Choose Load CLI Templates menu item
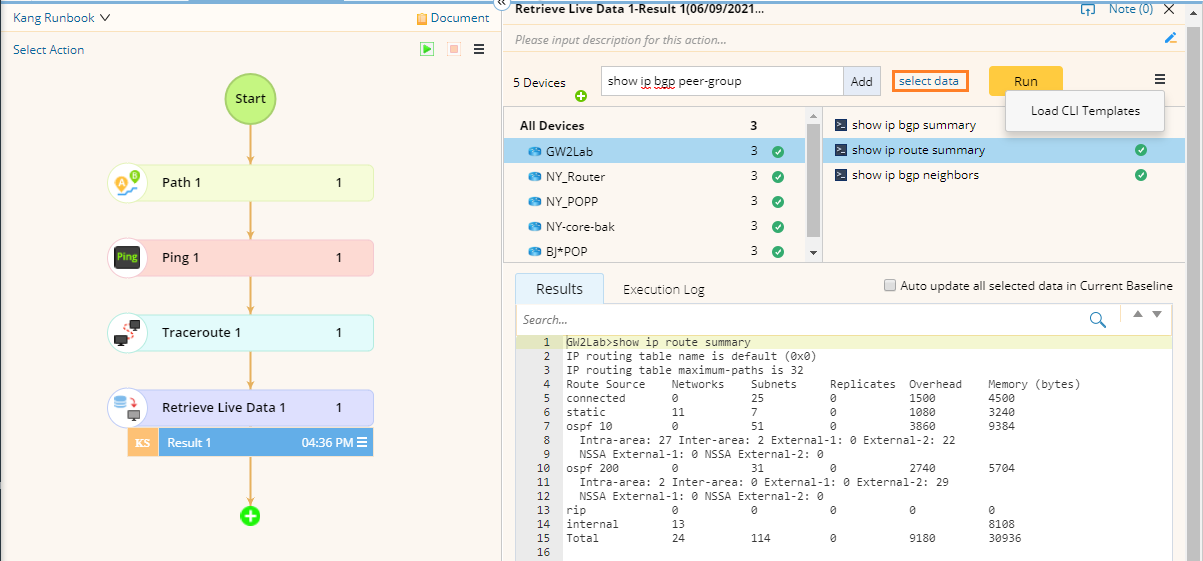The image size is (1203, 561). click(1085, 111)
